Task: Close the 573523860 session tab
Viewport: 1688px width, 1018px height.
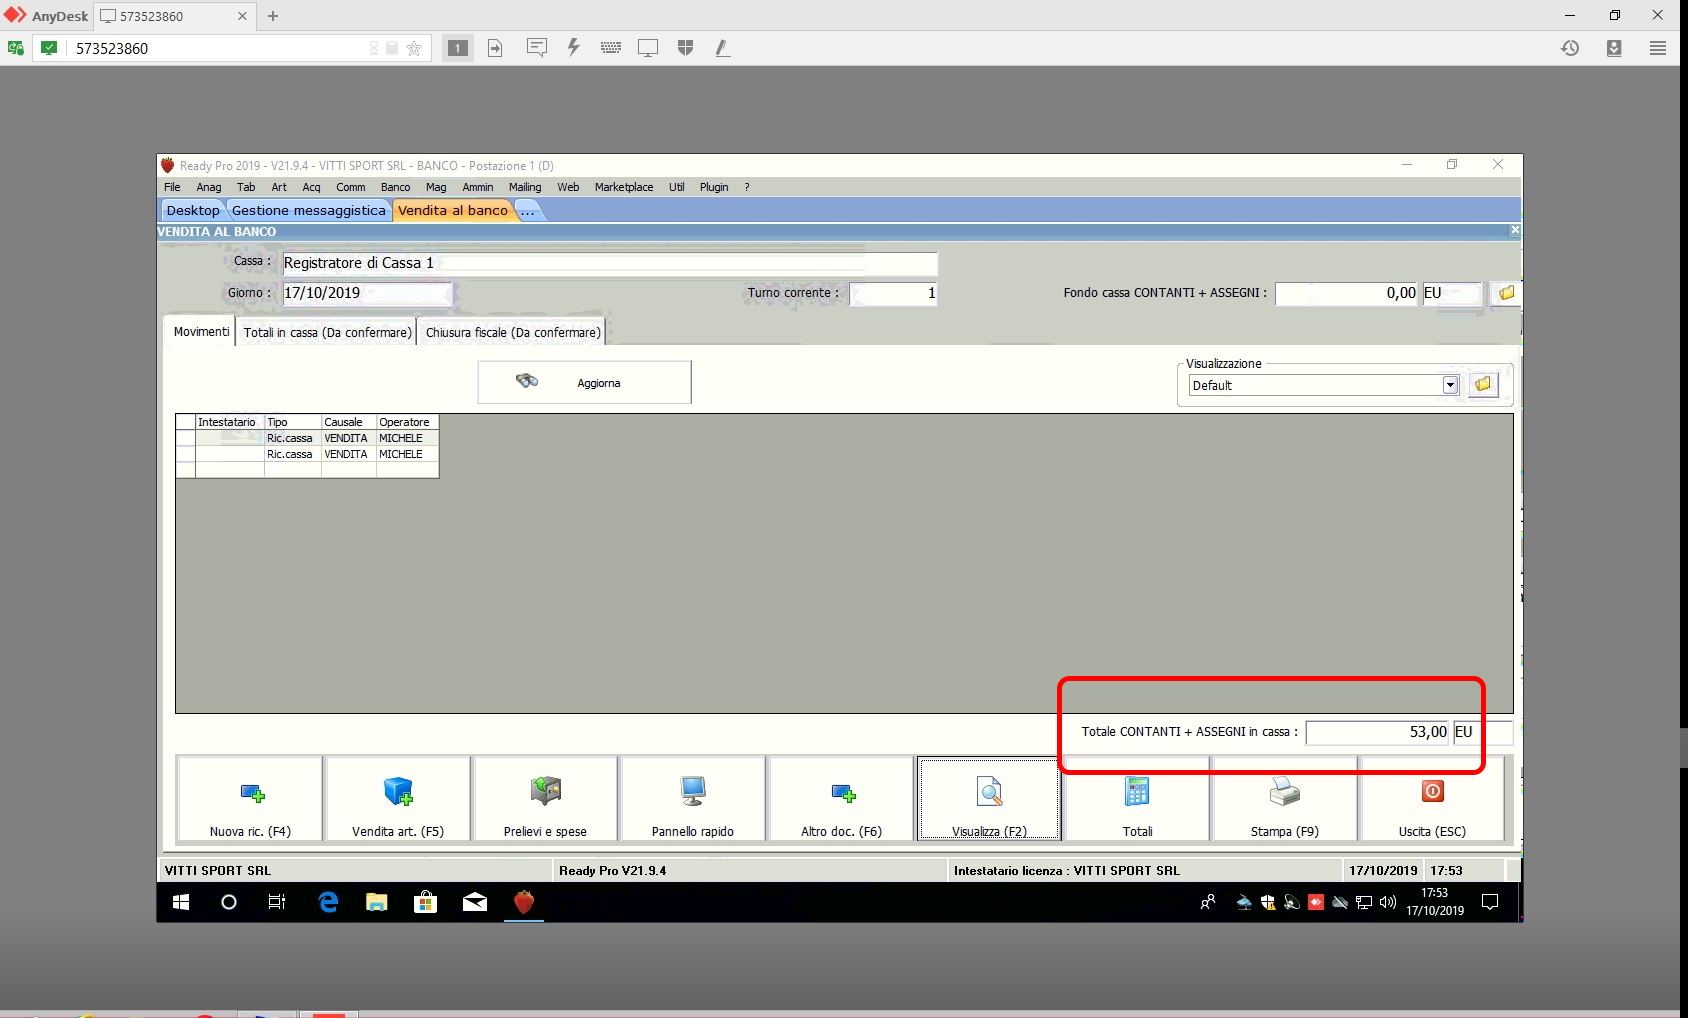Action: 242,16
